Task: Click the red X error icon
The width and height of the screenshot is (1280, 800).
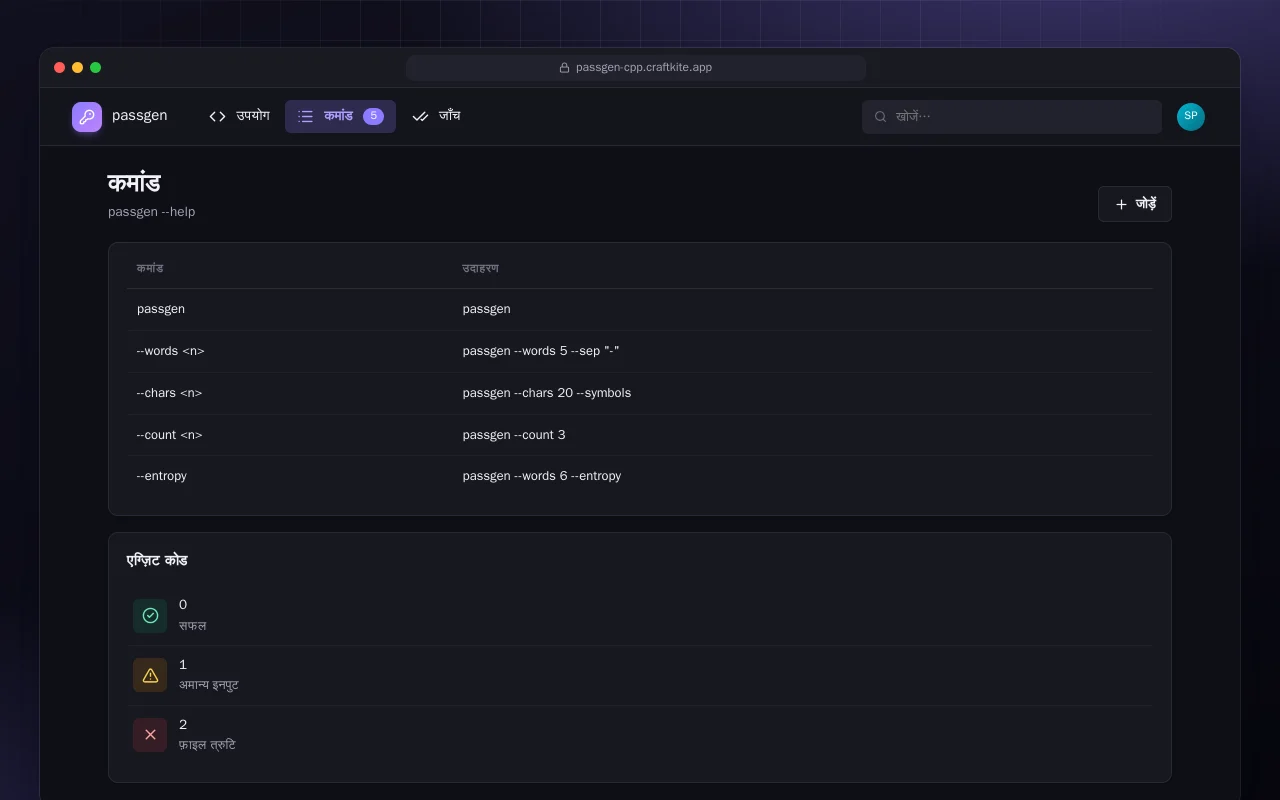Action: click(x=150, y=735)
